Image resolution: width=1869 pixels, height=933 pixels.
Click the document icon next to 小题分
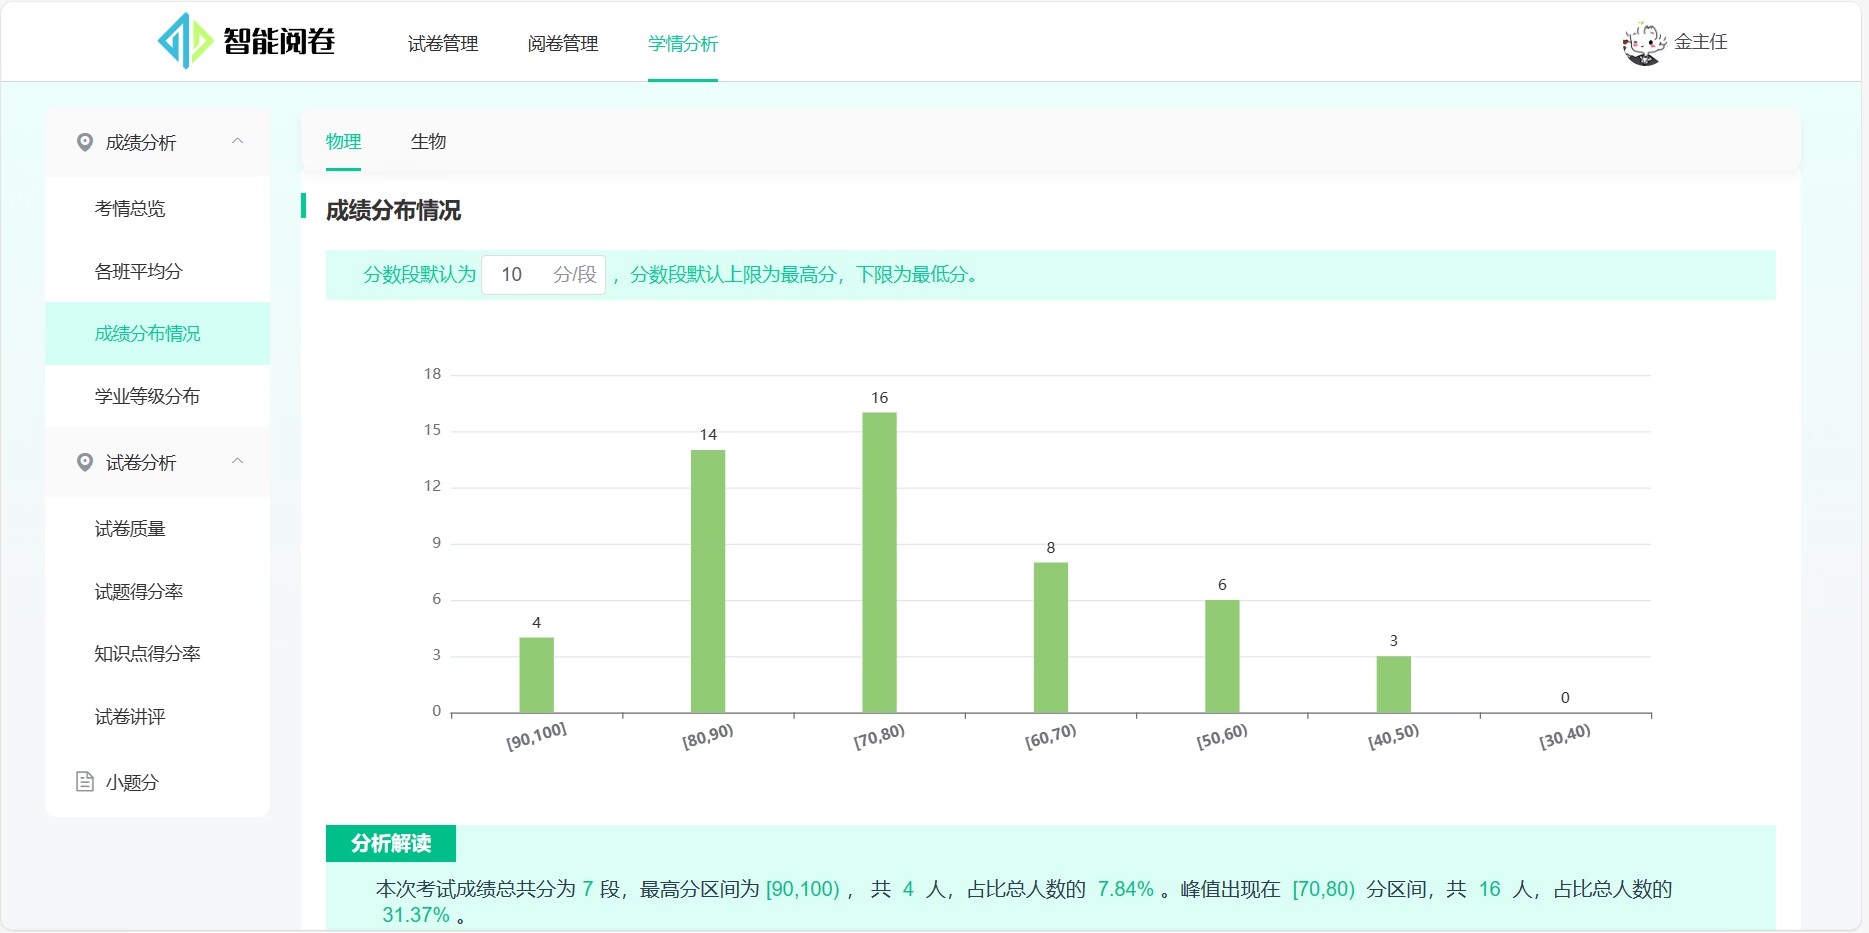click(85, 782)
